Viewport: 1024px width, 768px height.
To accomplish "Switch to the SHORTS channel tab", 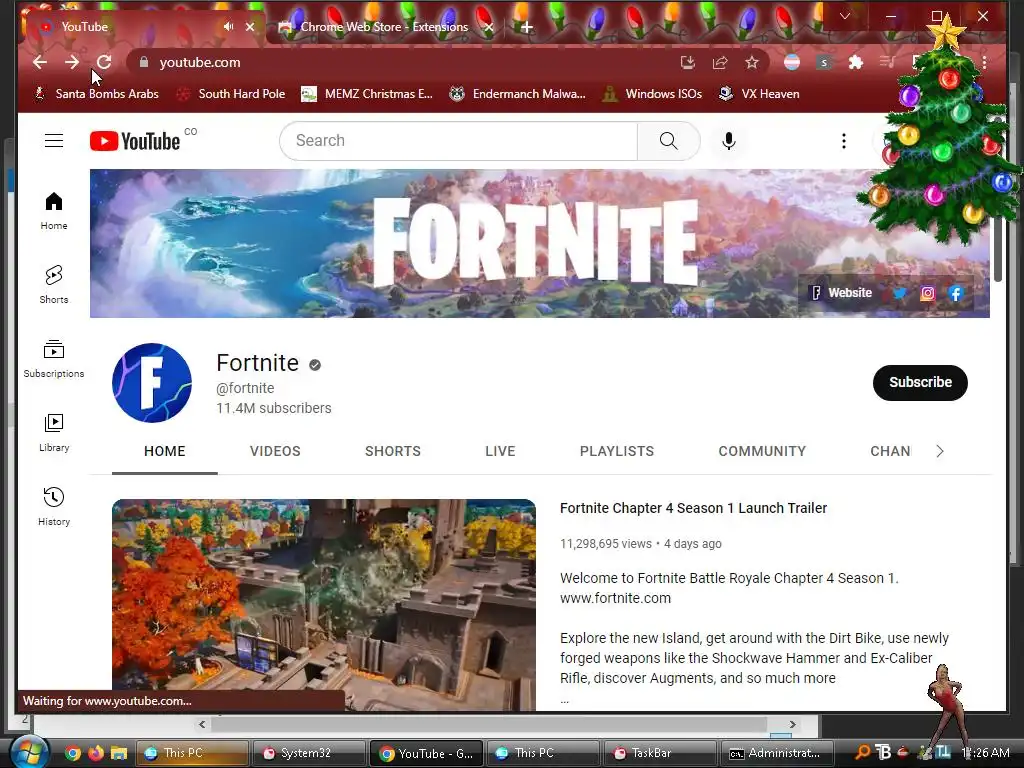I will (392, 451).
